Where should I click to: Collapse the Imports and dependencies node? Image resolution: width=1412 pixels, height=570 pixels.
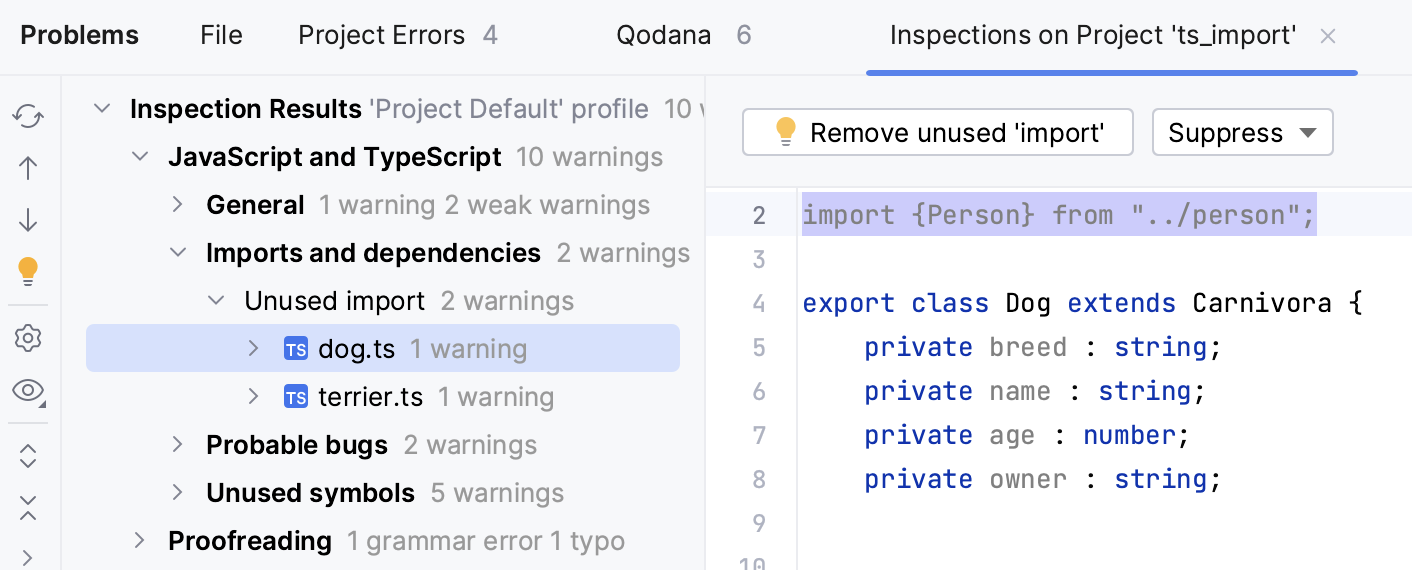click(178, 253)
